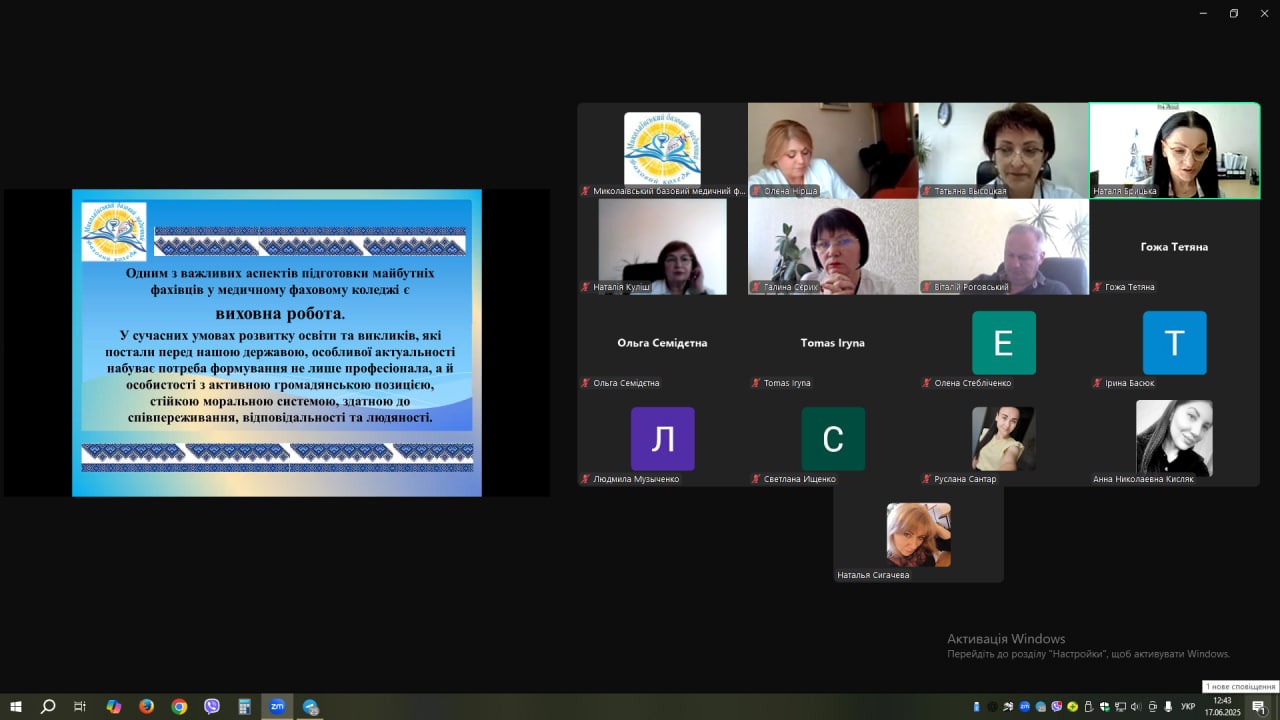Click the active Zoom taskbar icon
The width and height of the screenshot is (1280, 720).
(x=277, y=707)
